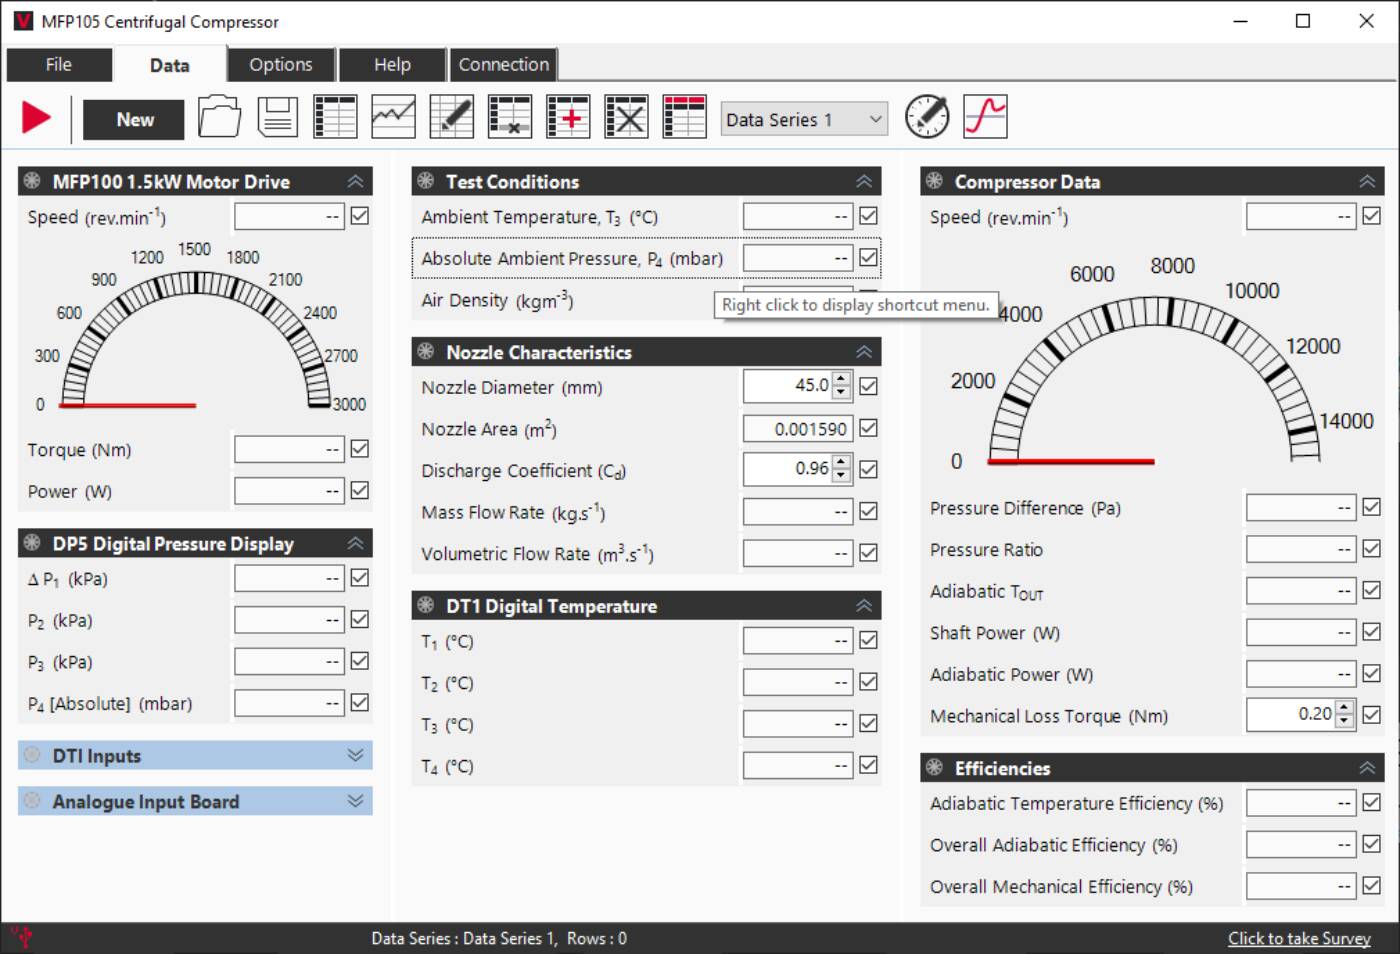This screenshot has width=1400, height=954.
Task: Click the New button
Action: [134, 119]
